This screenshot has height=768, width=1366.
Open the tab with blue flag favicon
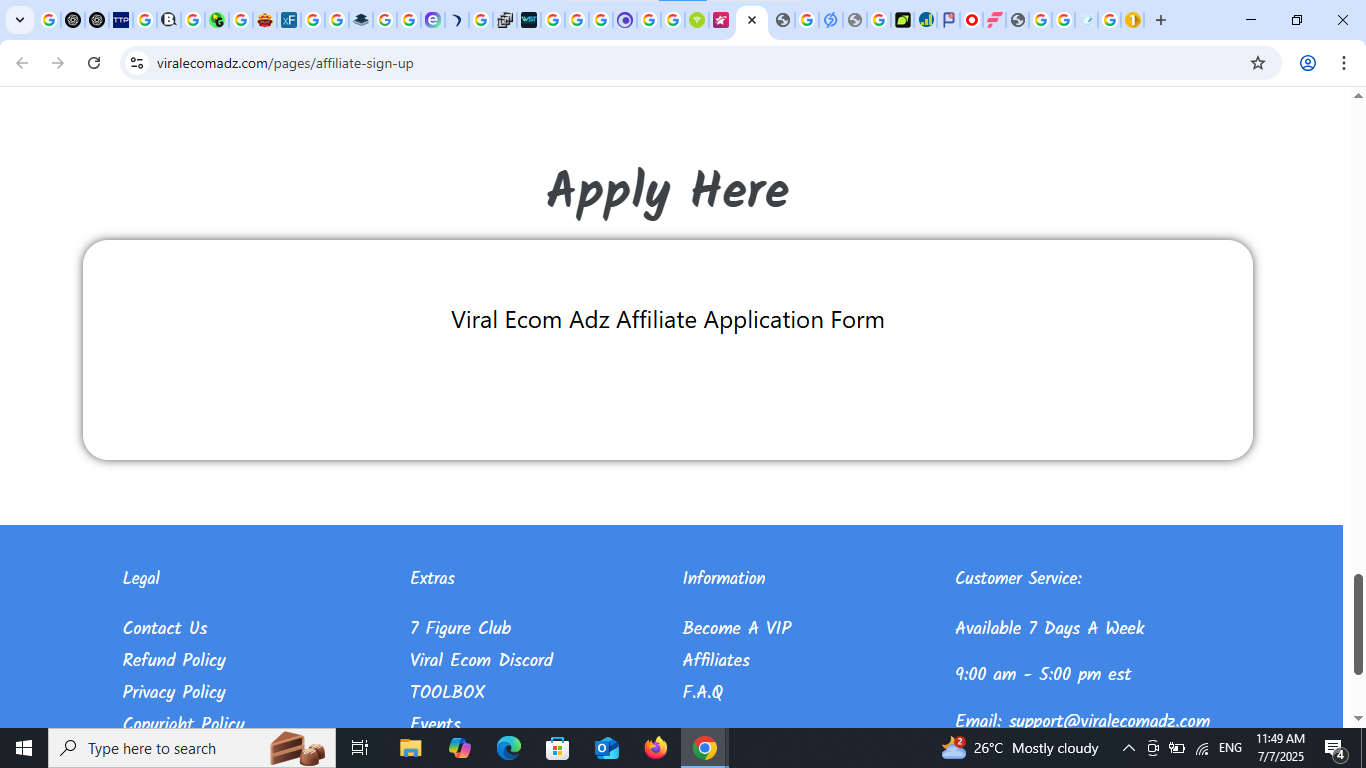coord(949,20)
